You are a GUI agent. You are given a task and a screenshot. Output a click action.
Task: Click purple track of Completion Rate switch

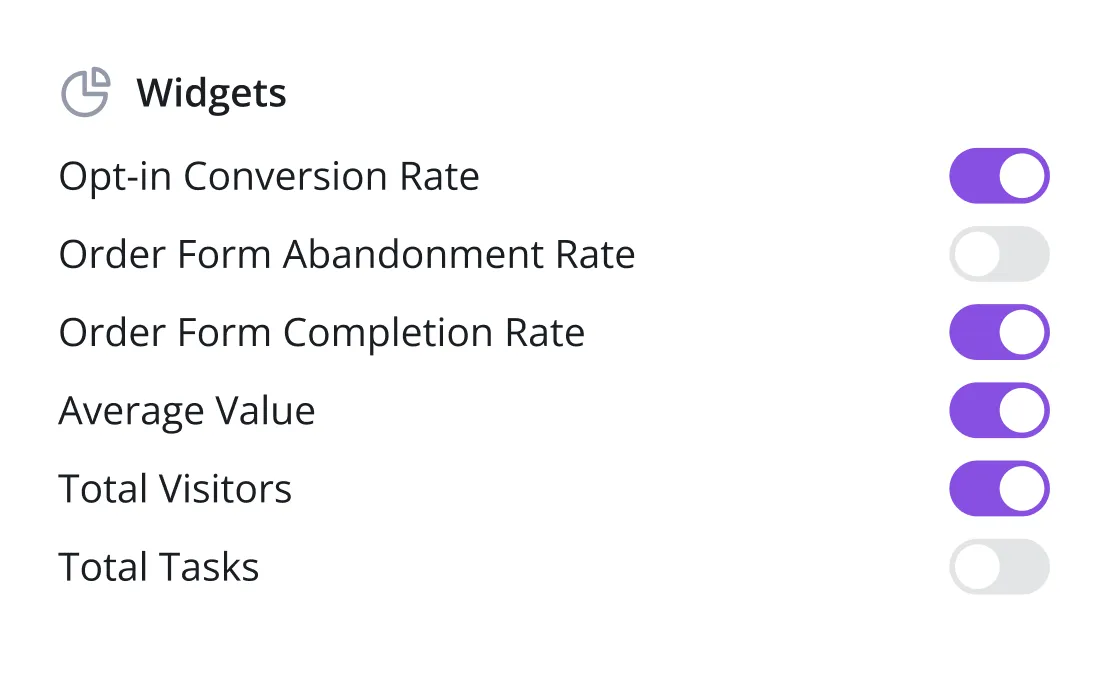970,332
